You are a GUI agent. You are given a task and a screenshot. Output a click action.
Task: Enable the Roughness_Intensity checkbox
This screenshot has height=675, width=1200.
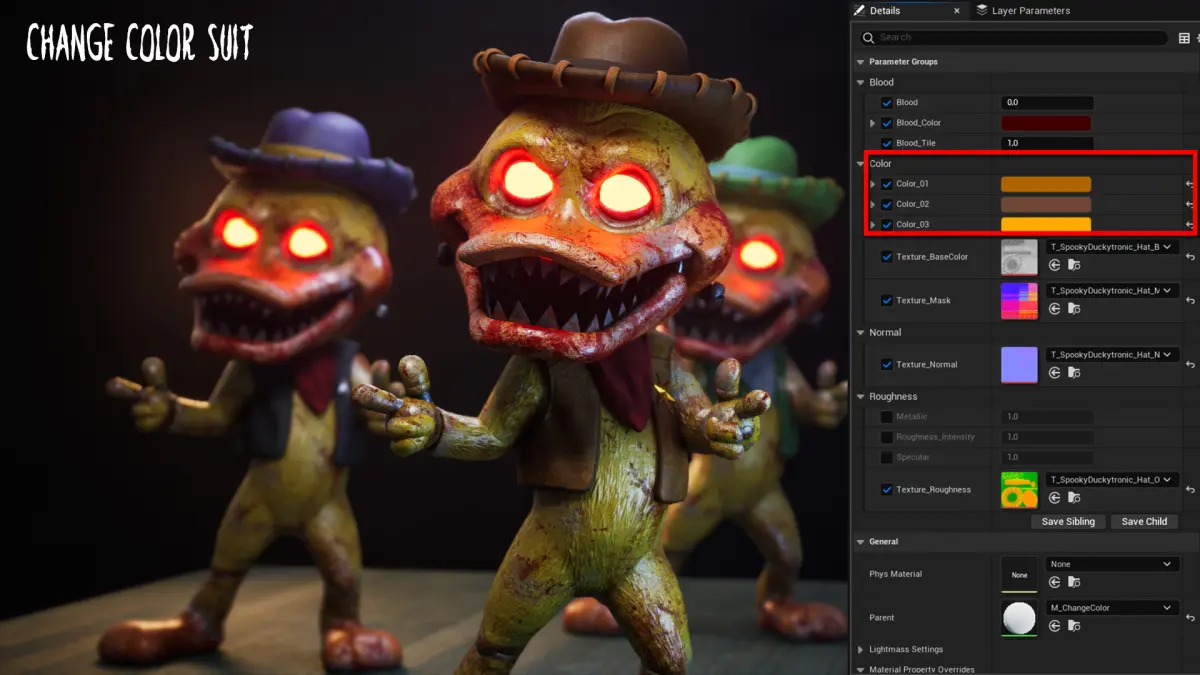(x=886, y=437)
